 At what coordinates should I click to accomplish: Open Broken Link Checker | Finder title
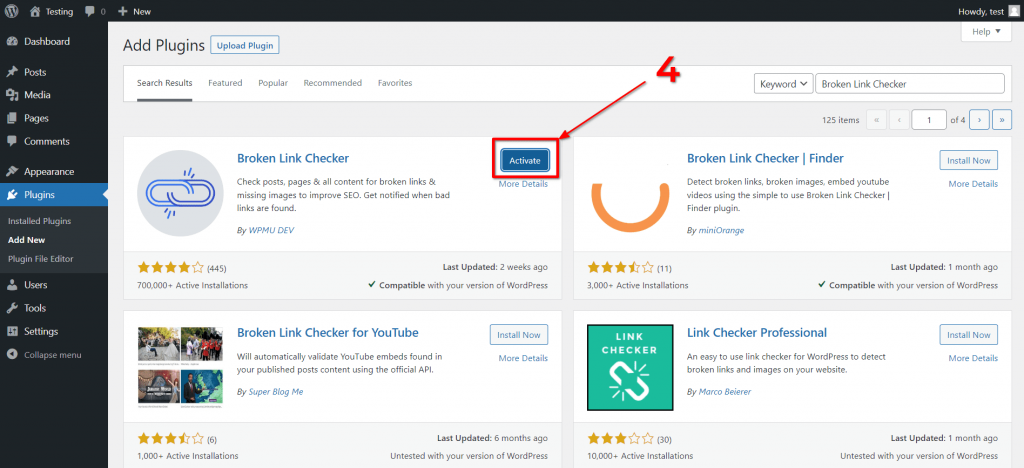tap(765, 158)
